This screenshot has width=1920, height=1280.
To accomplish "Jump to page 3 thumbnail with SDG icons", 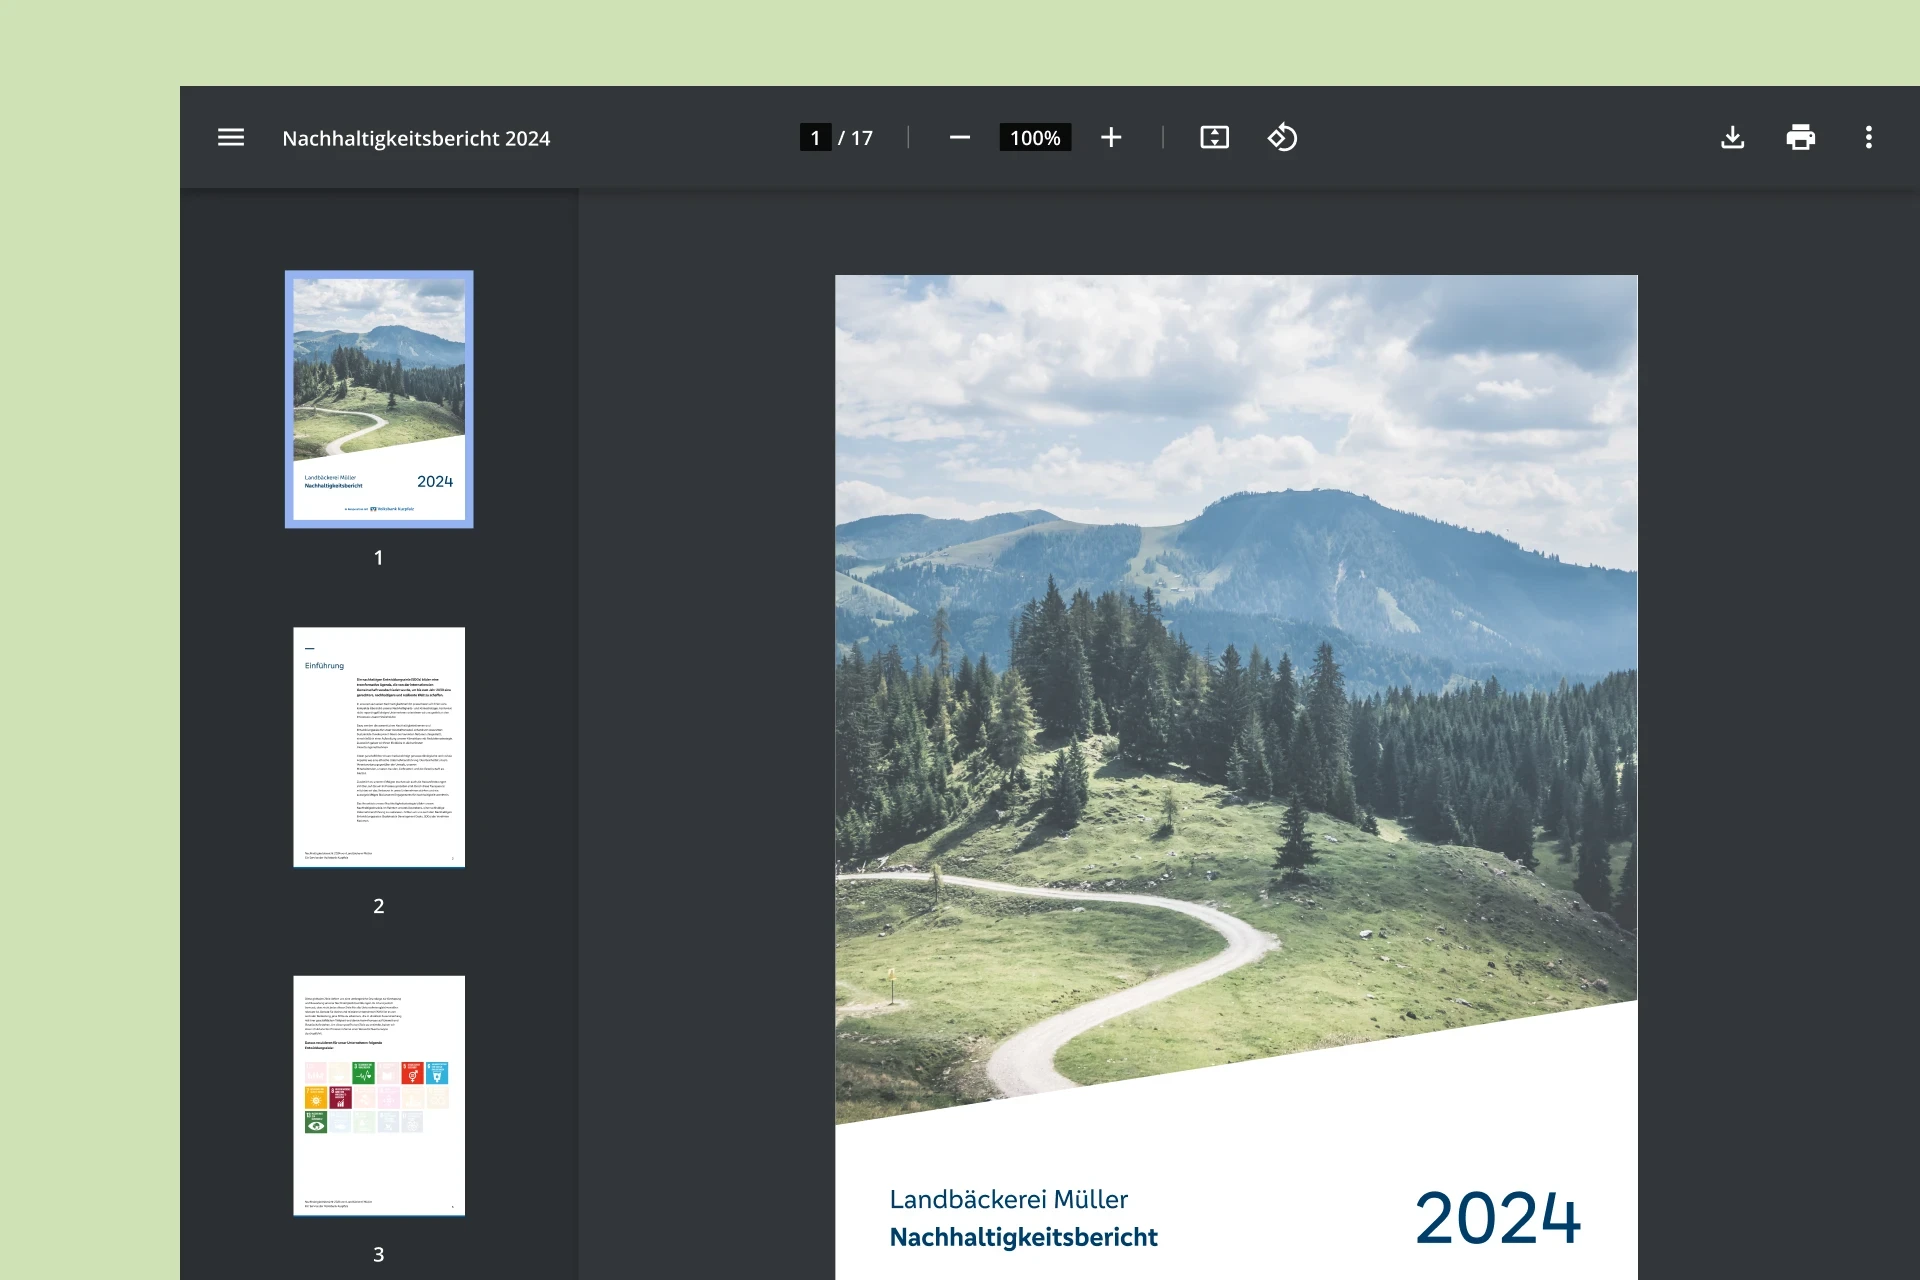I will 379,1095.
